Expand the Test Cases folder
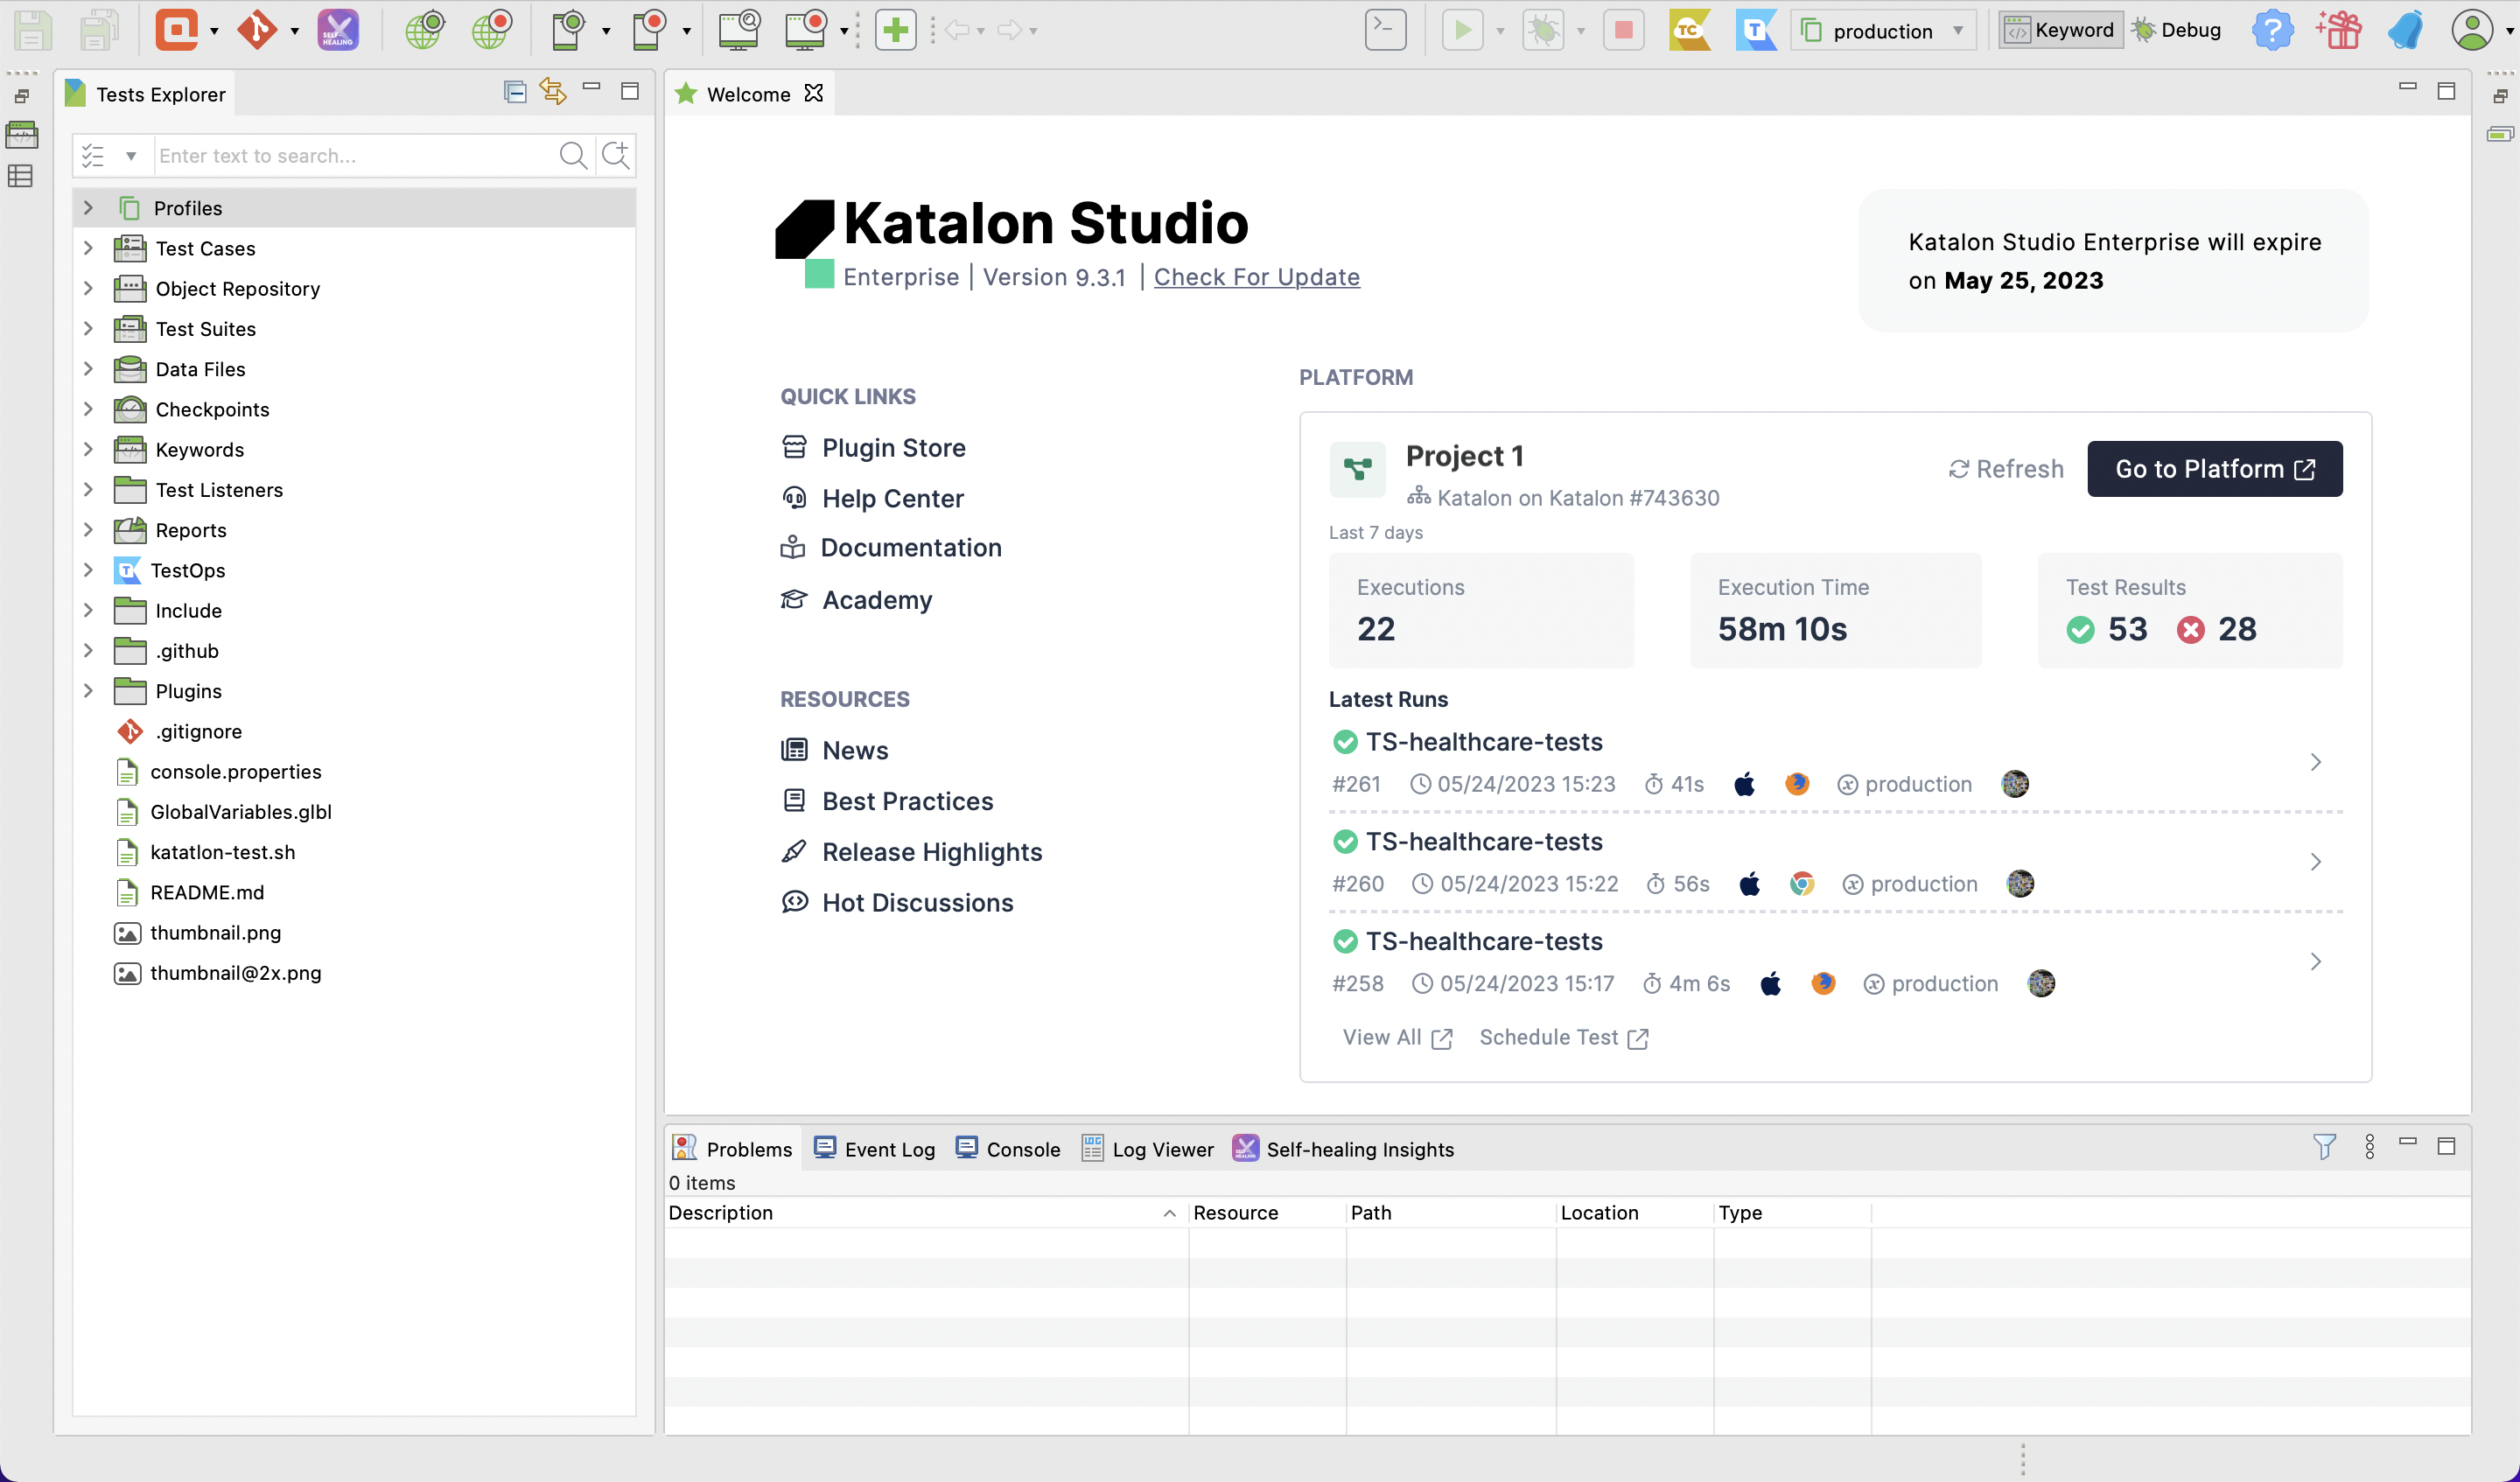 click(x=88, y=248)
